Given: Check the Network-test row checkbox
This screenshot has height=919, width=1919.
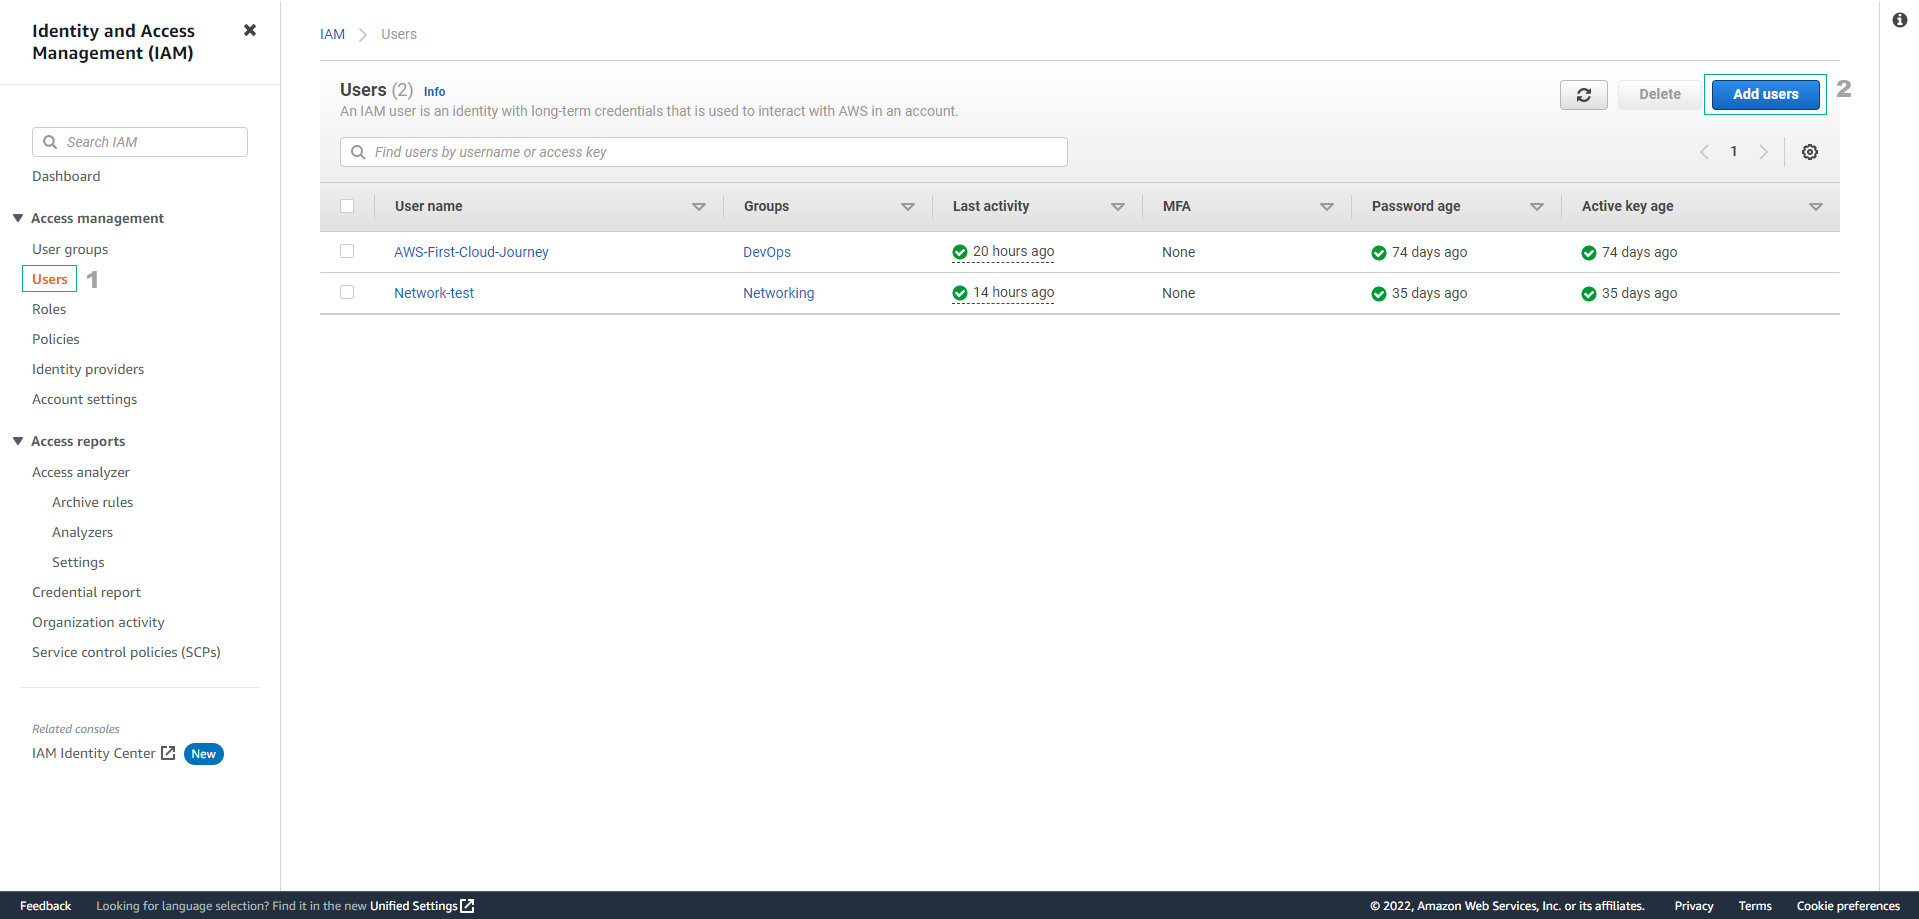Looking at the screenshot, I should [347, 292].
